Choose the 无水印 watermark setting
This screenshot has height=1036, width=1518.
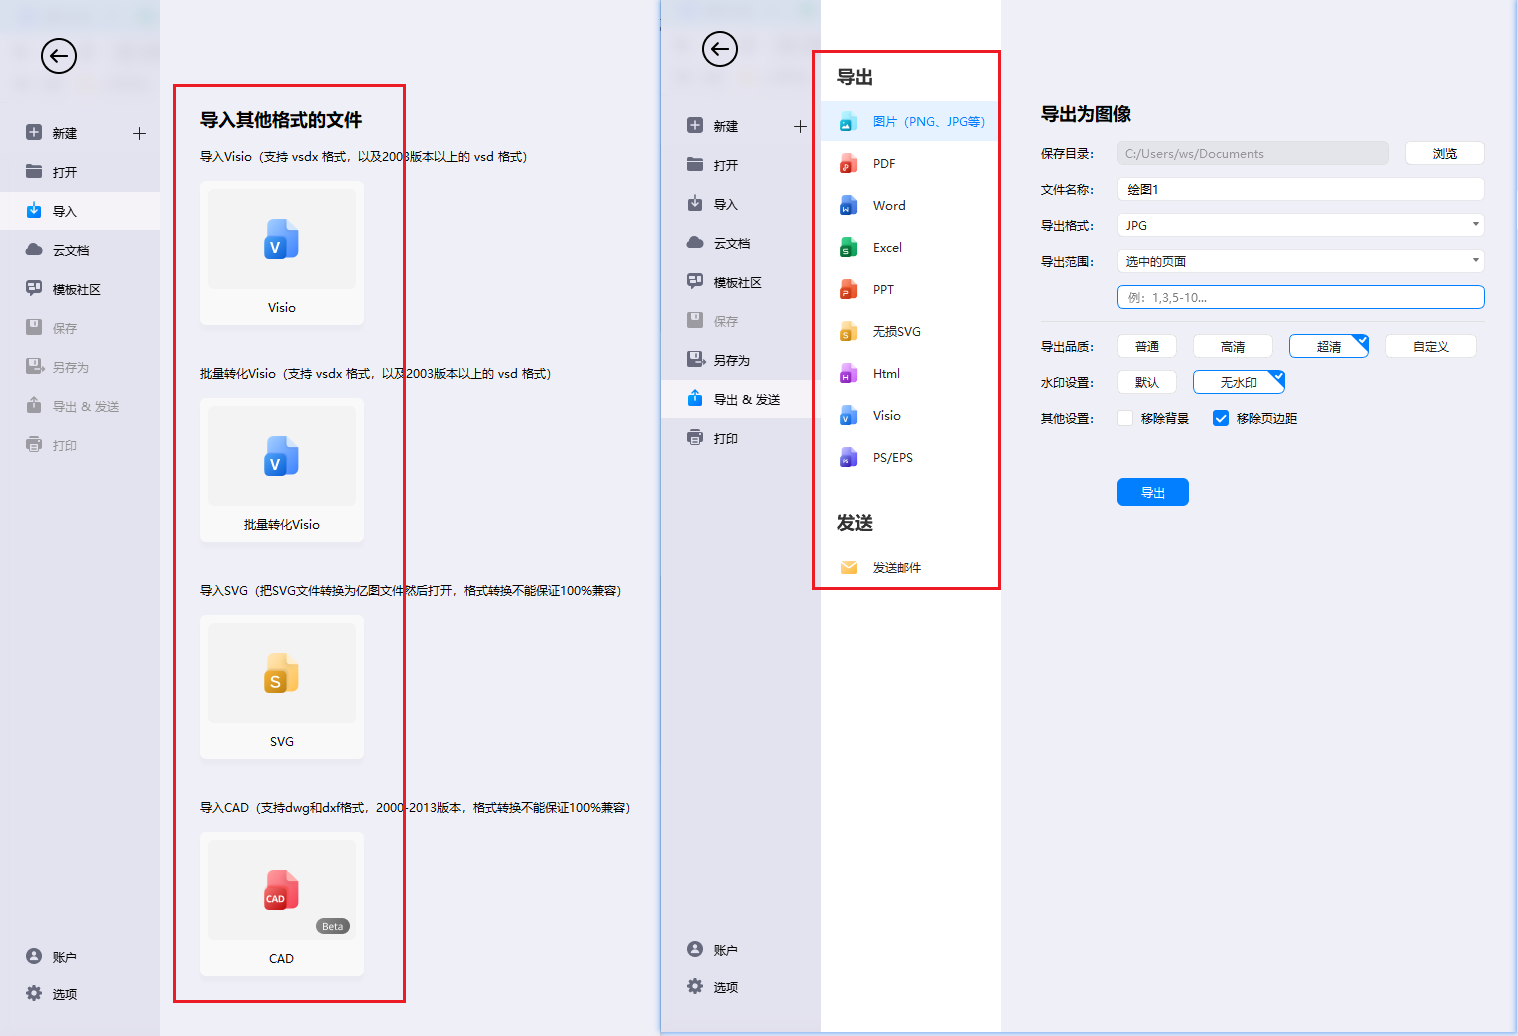pyautogui.click(x=1239, y=383)
